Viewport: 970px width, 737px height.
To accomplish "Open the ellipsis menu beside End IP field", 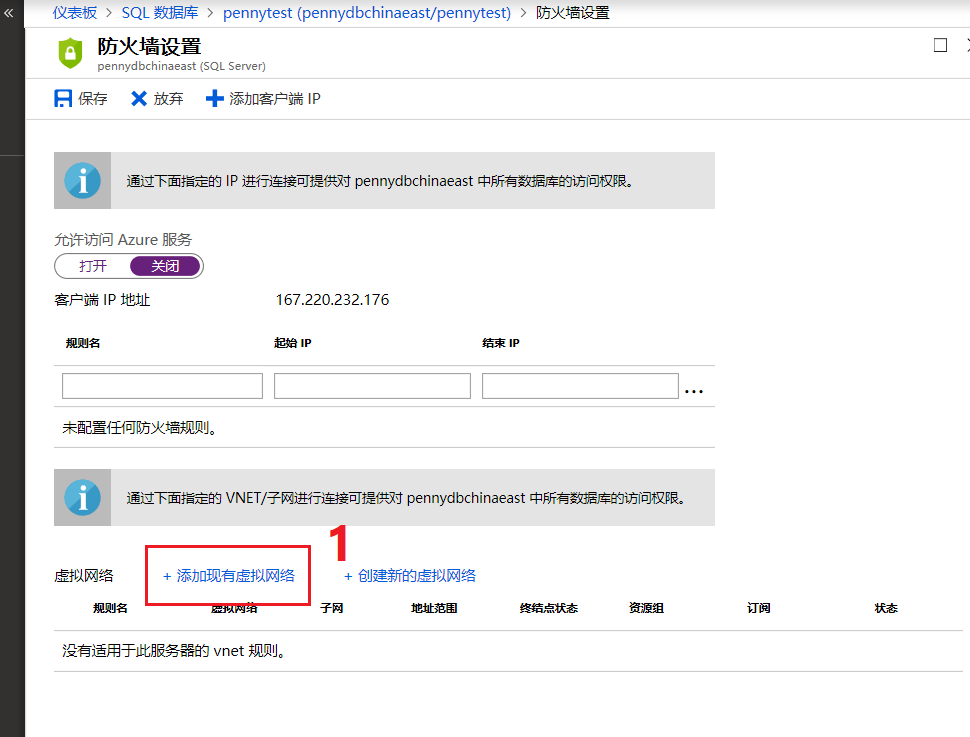I will [694, 390].
